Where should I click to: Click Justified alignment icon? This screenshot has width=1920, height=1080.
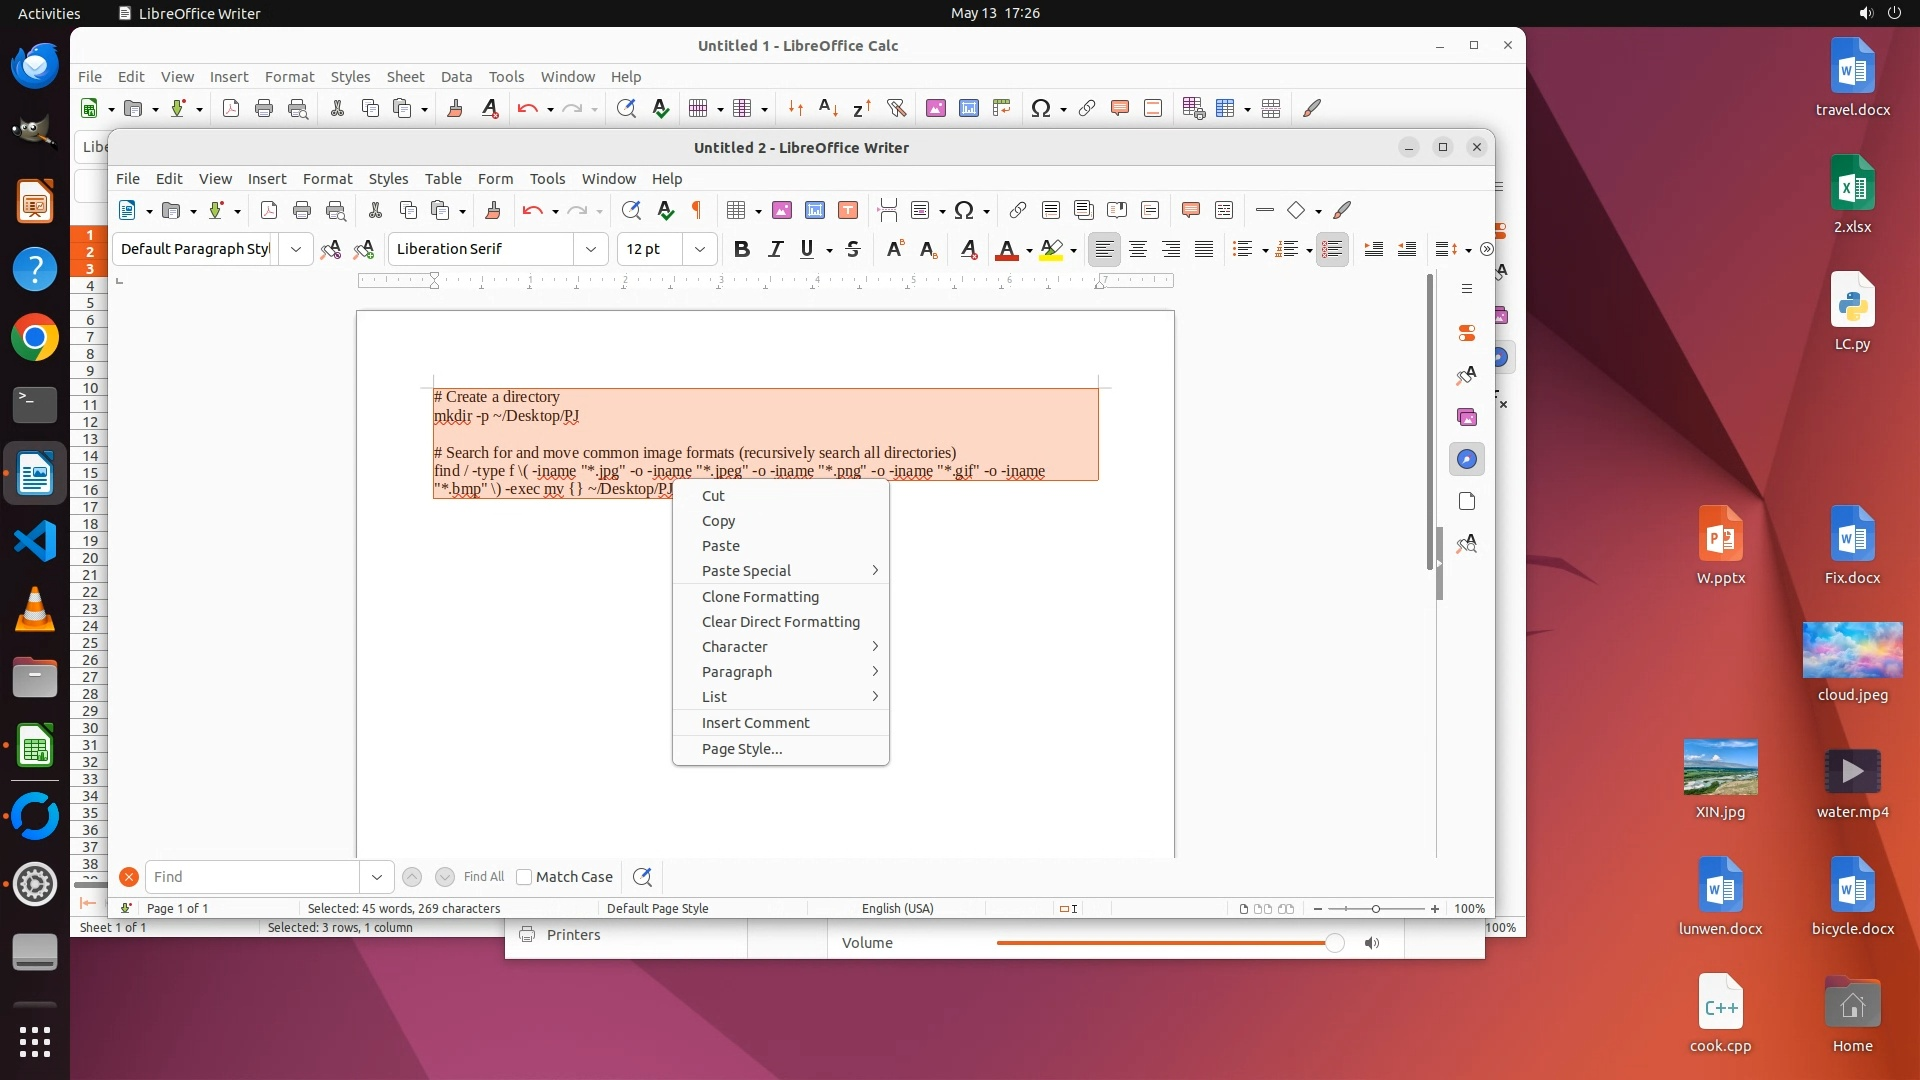[1204, 249]
